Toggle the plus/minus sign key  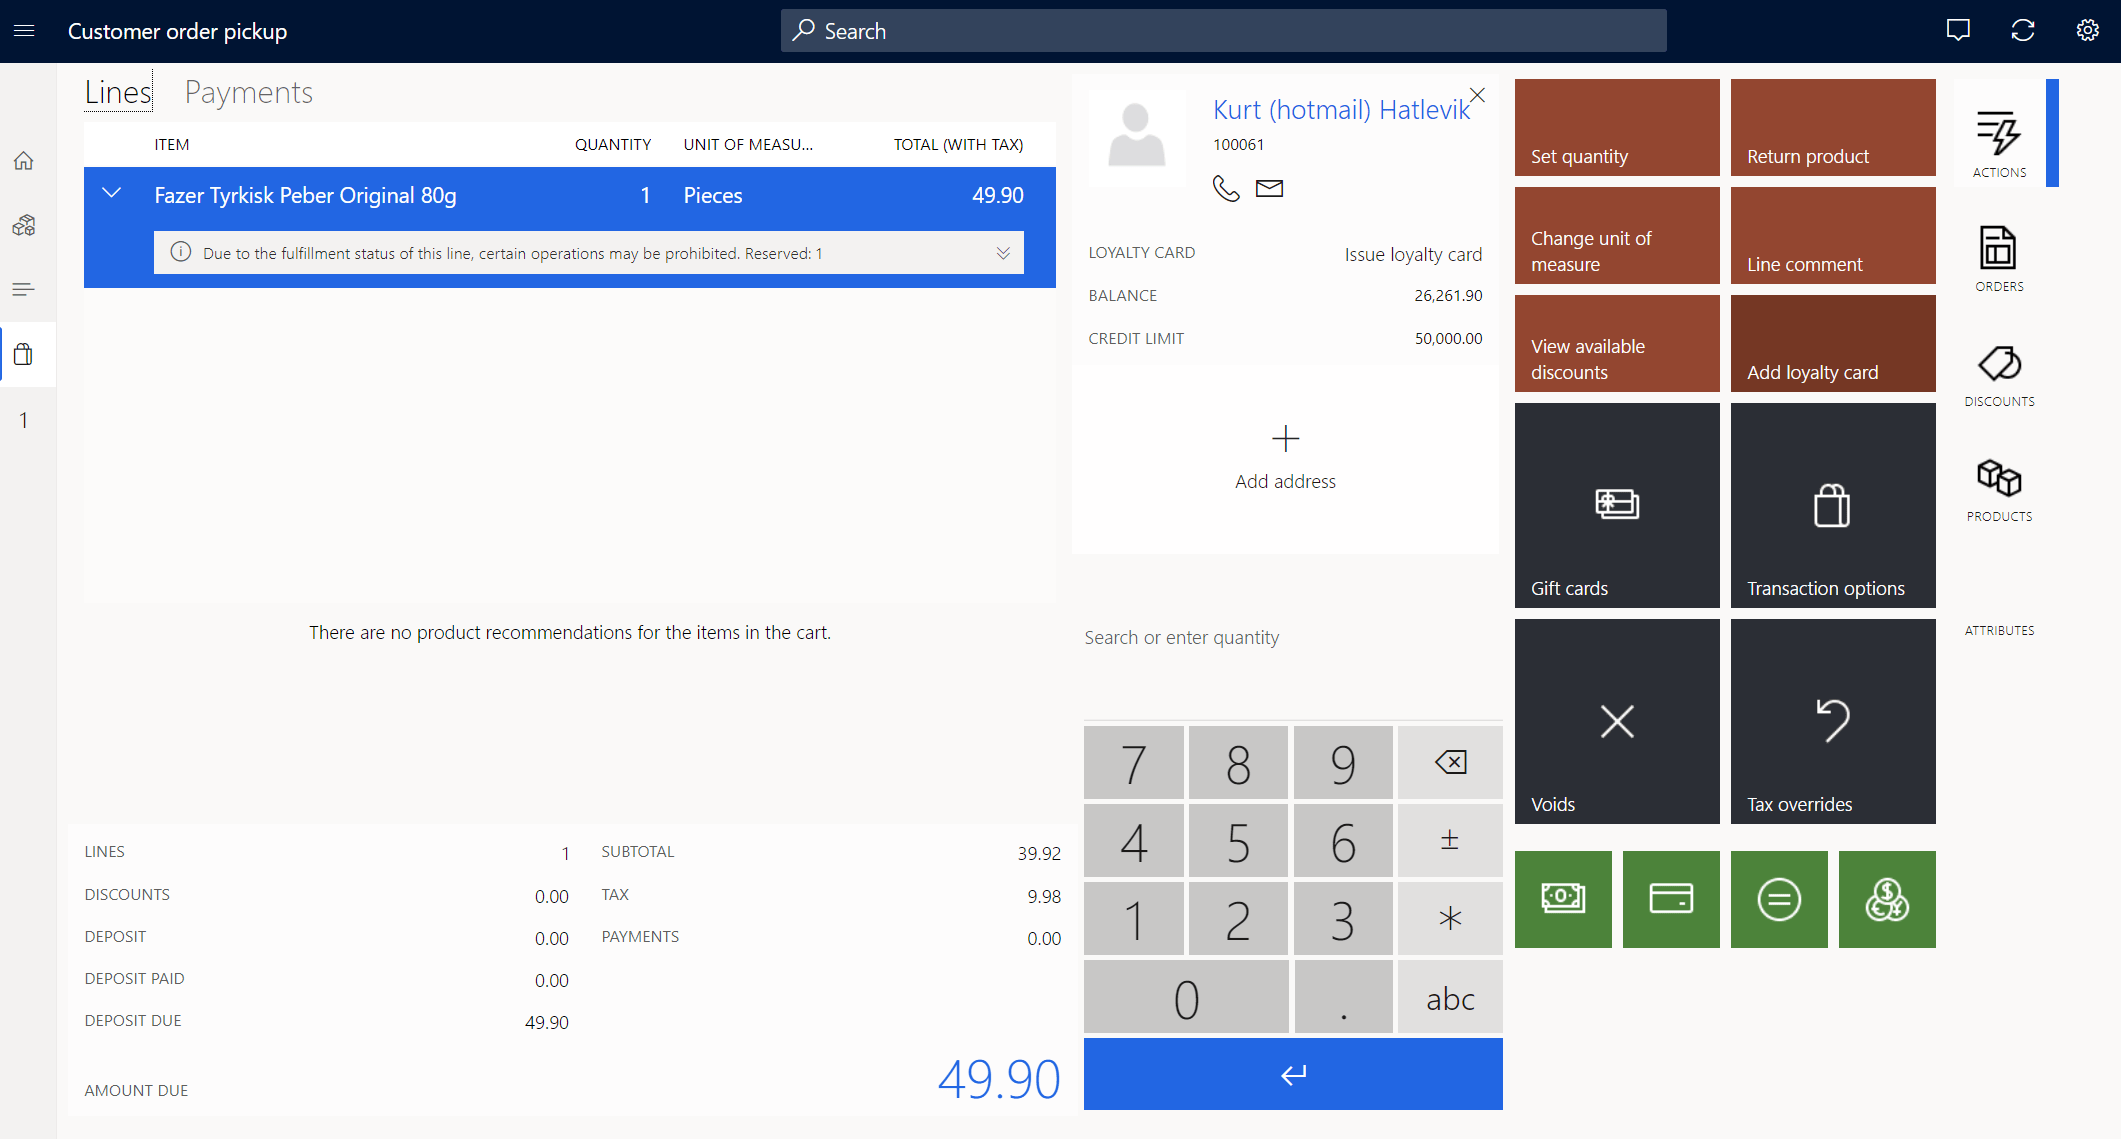click(1449, 841)
